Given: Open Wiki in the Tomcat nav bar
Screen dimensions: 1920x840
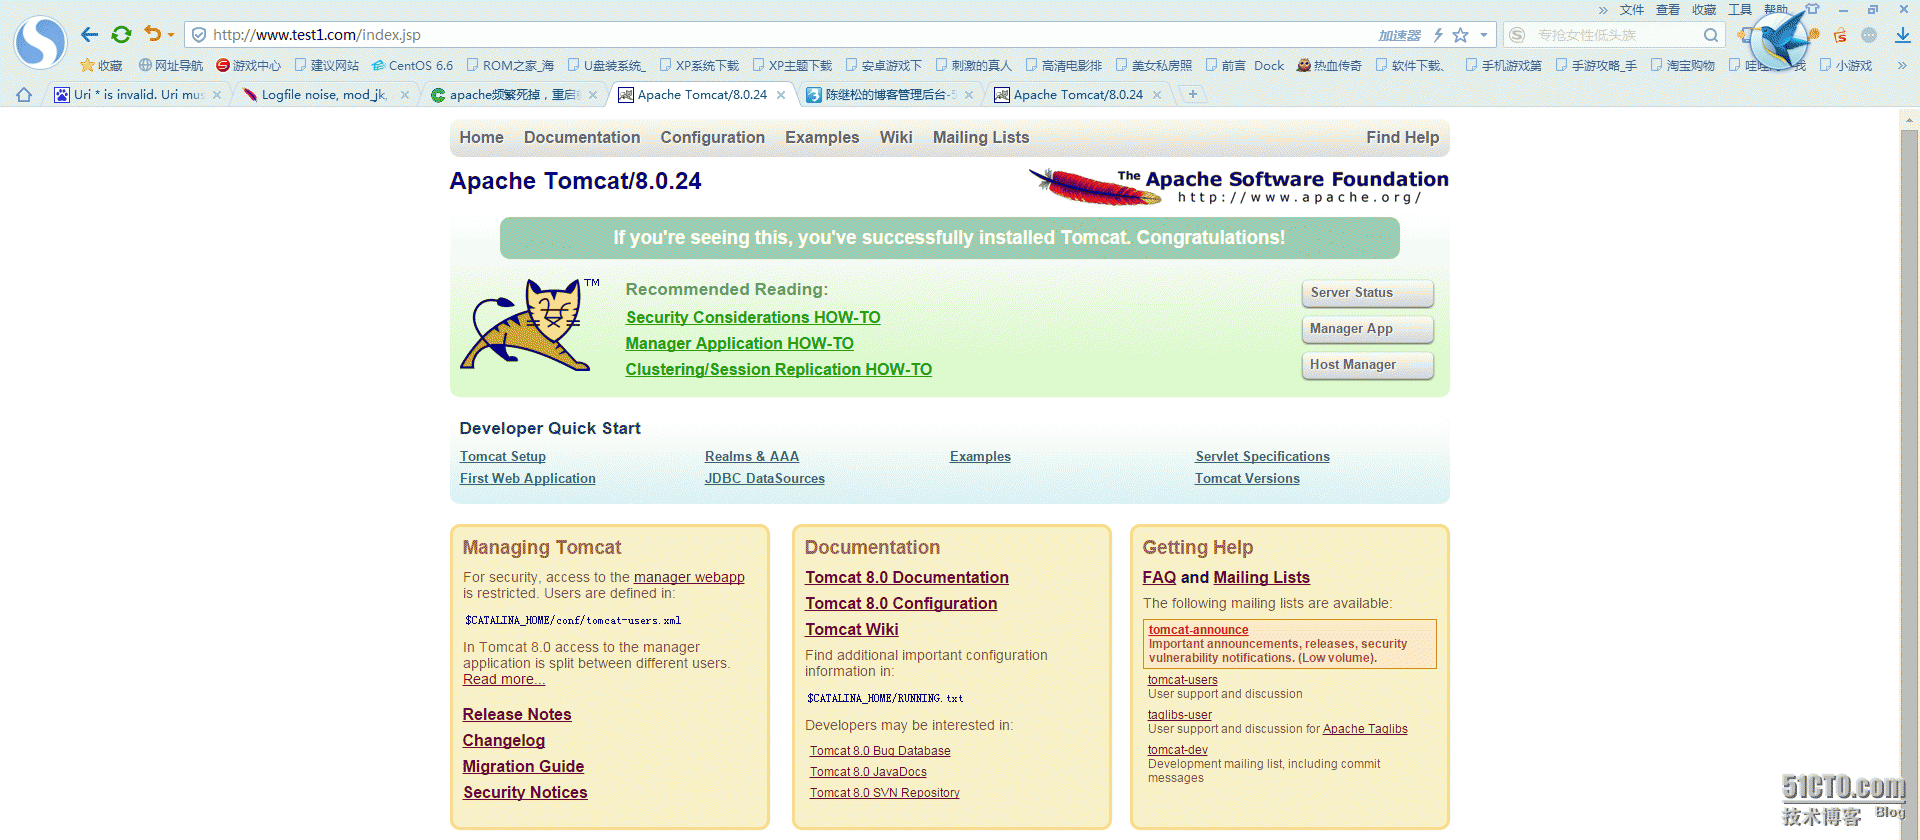Looking at the screenshot, I should click(896, 138).
